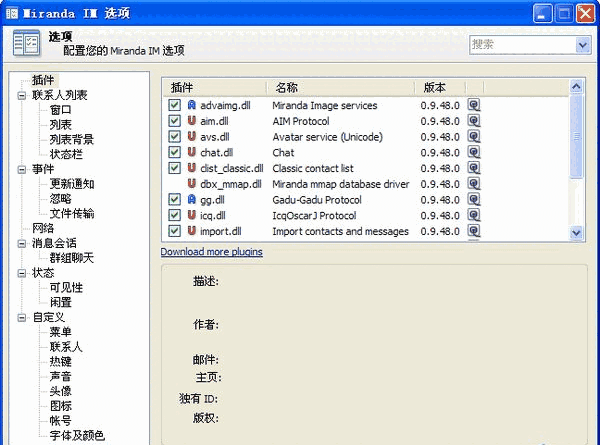Screen dimensions: 600x445
Task: Open Download more plugins link
Action: coord(212,252)
